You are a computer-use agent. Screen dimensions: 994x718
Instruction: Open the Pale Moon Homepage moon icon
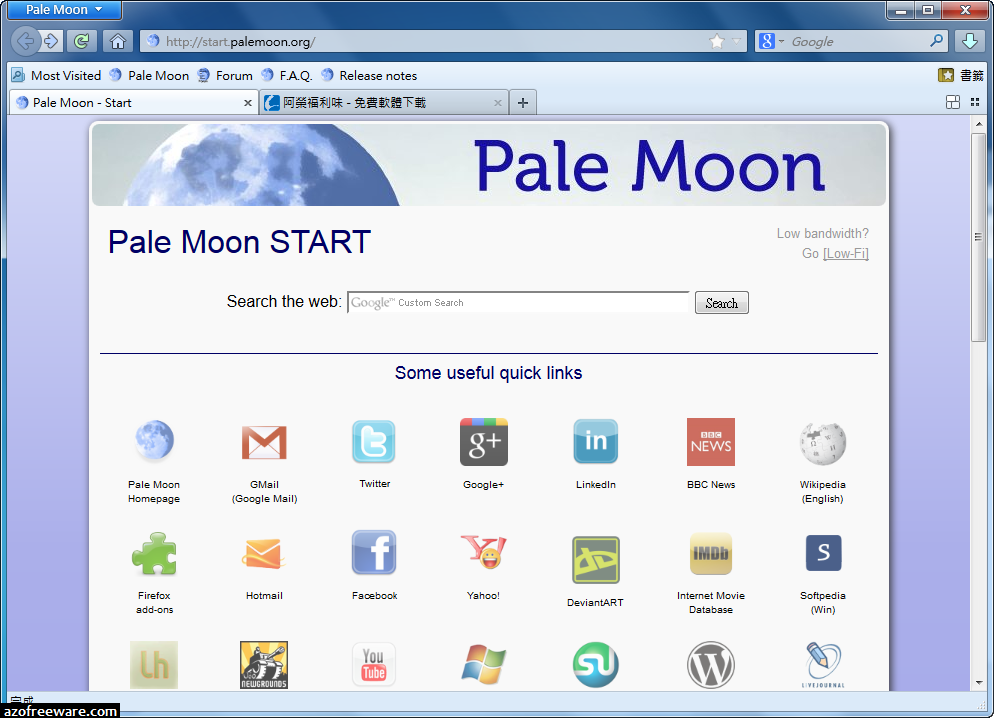click(154, 440)
